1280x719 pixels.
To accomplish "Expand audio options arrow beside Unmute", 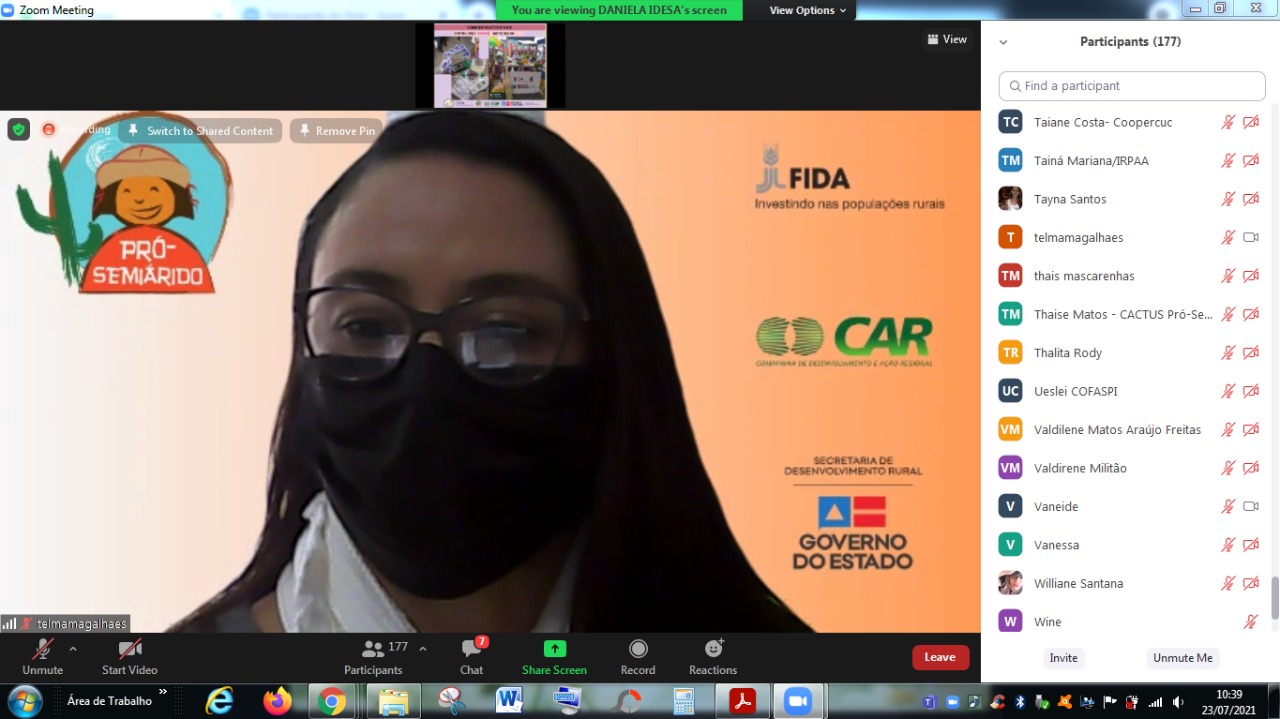I will click(73, 648).
